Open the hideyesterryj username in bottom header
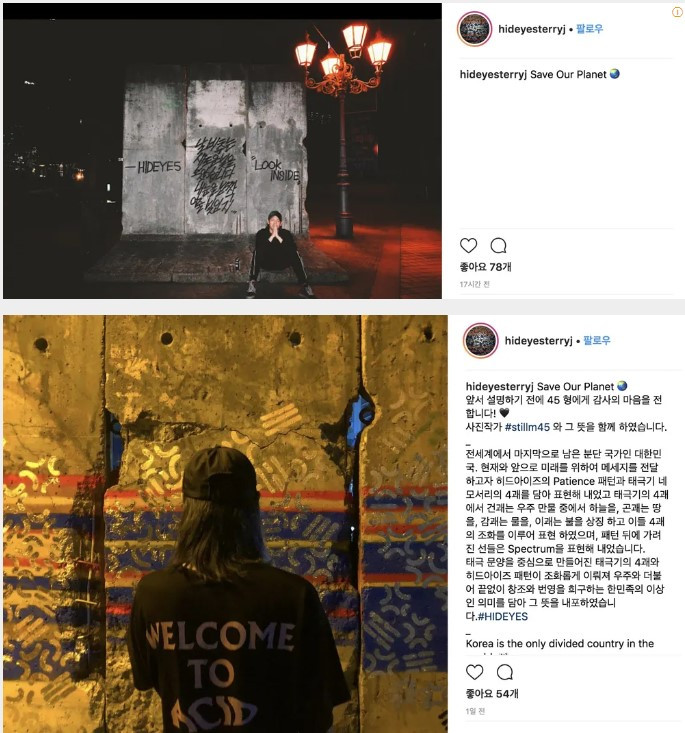This screenshot has height=733, width=685. [538, 340]
